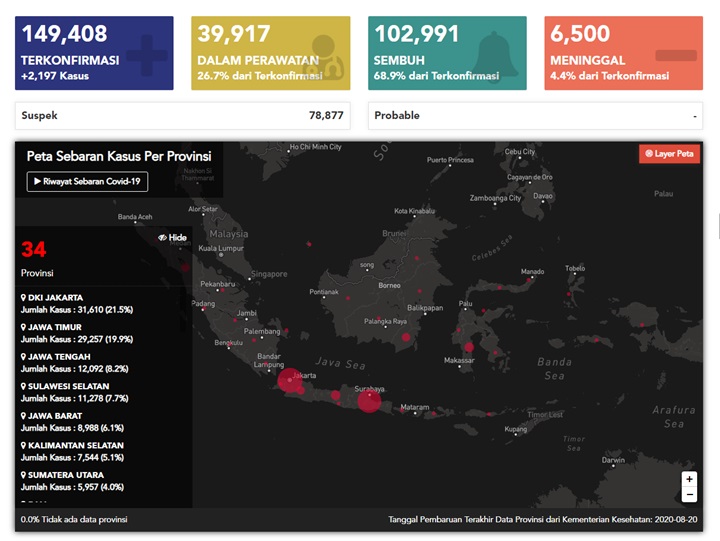This screenshot has height=541, width=720.
Task: Click the Sembuh green bell card
Action: 447,53
